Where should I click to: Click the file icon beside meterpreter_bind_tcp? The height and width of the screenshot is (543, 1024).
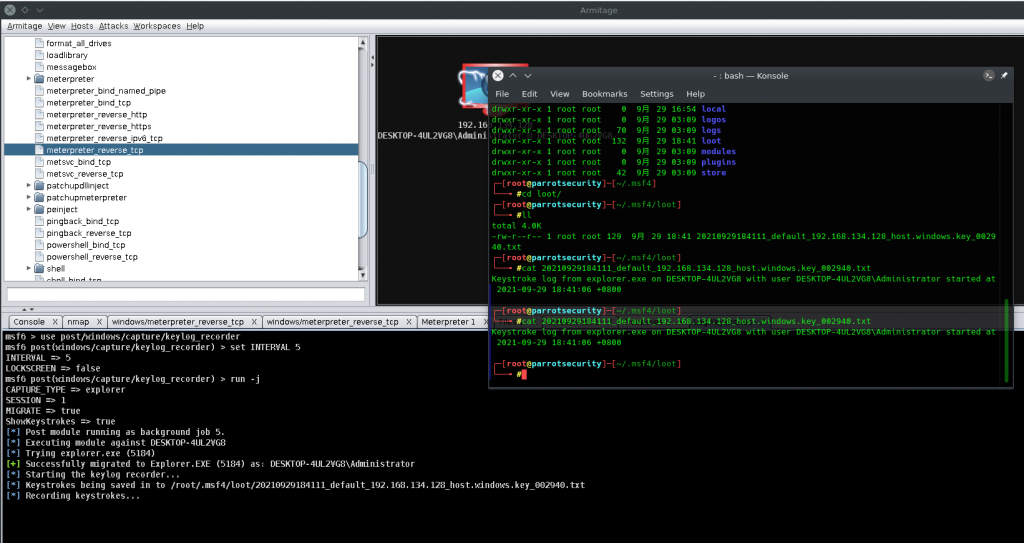coord(39,103)
